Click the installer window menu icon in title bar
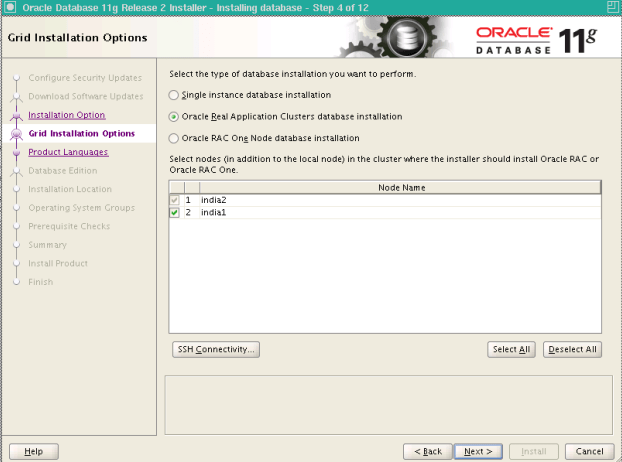The image size is (622, 462). click(x=10, y=7)
